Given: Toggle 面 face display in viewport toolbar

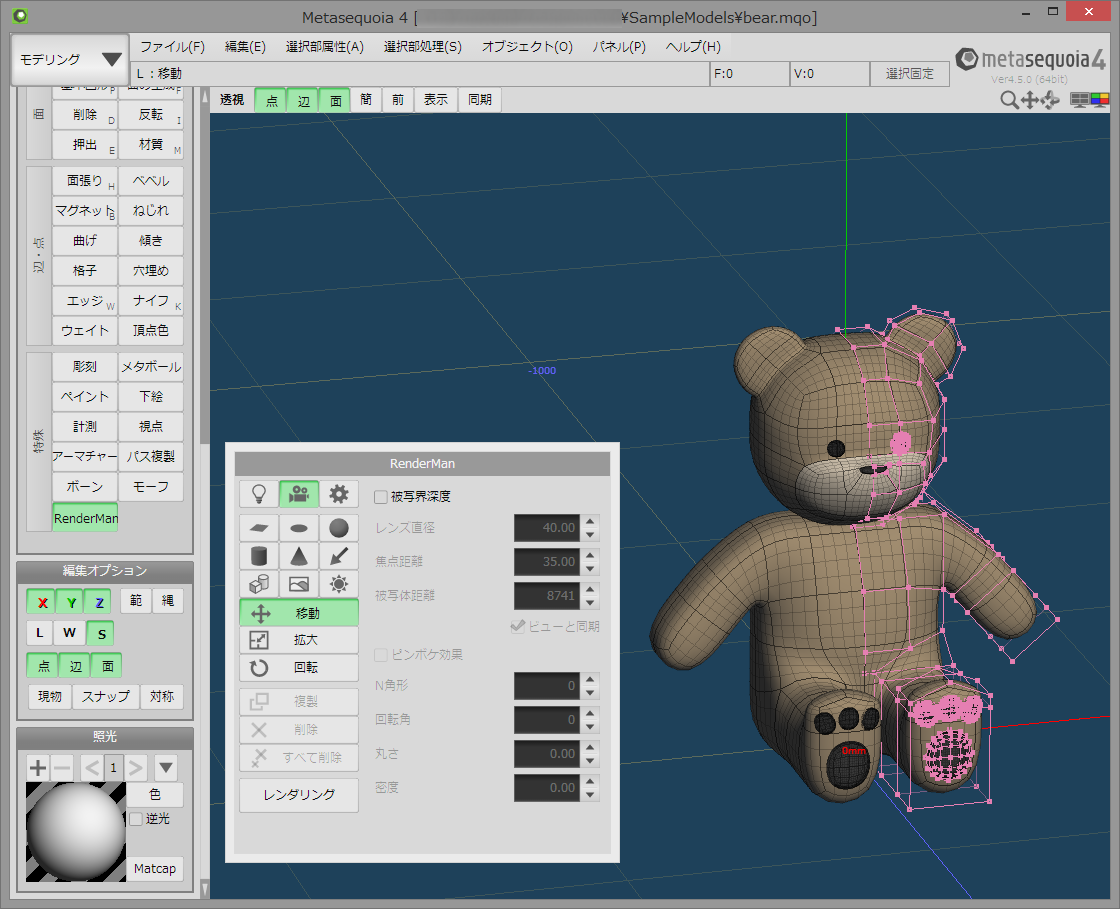Looking at the screenshot, I should (335, 101).
